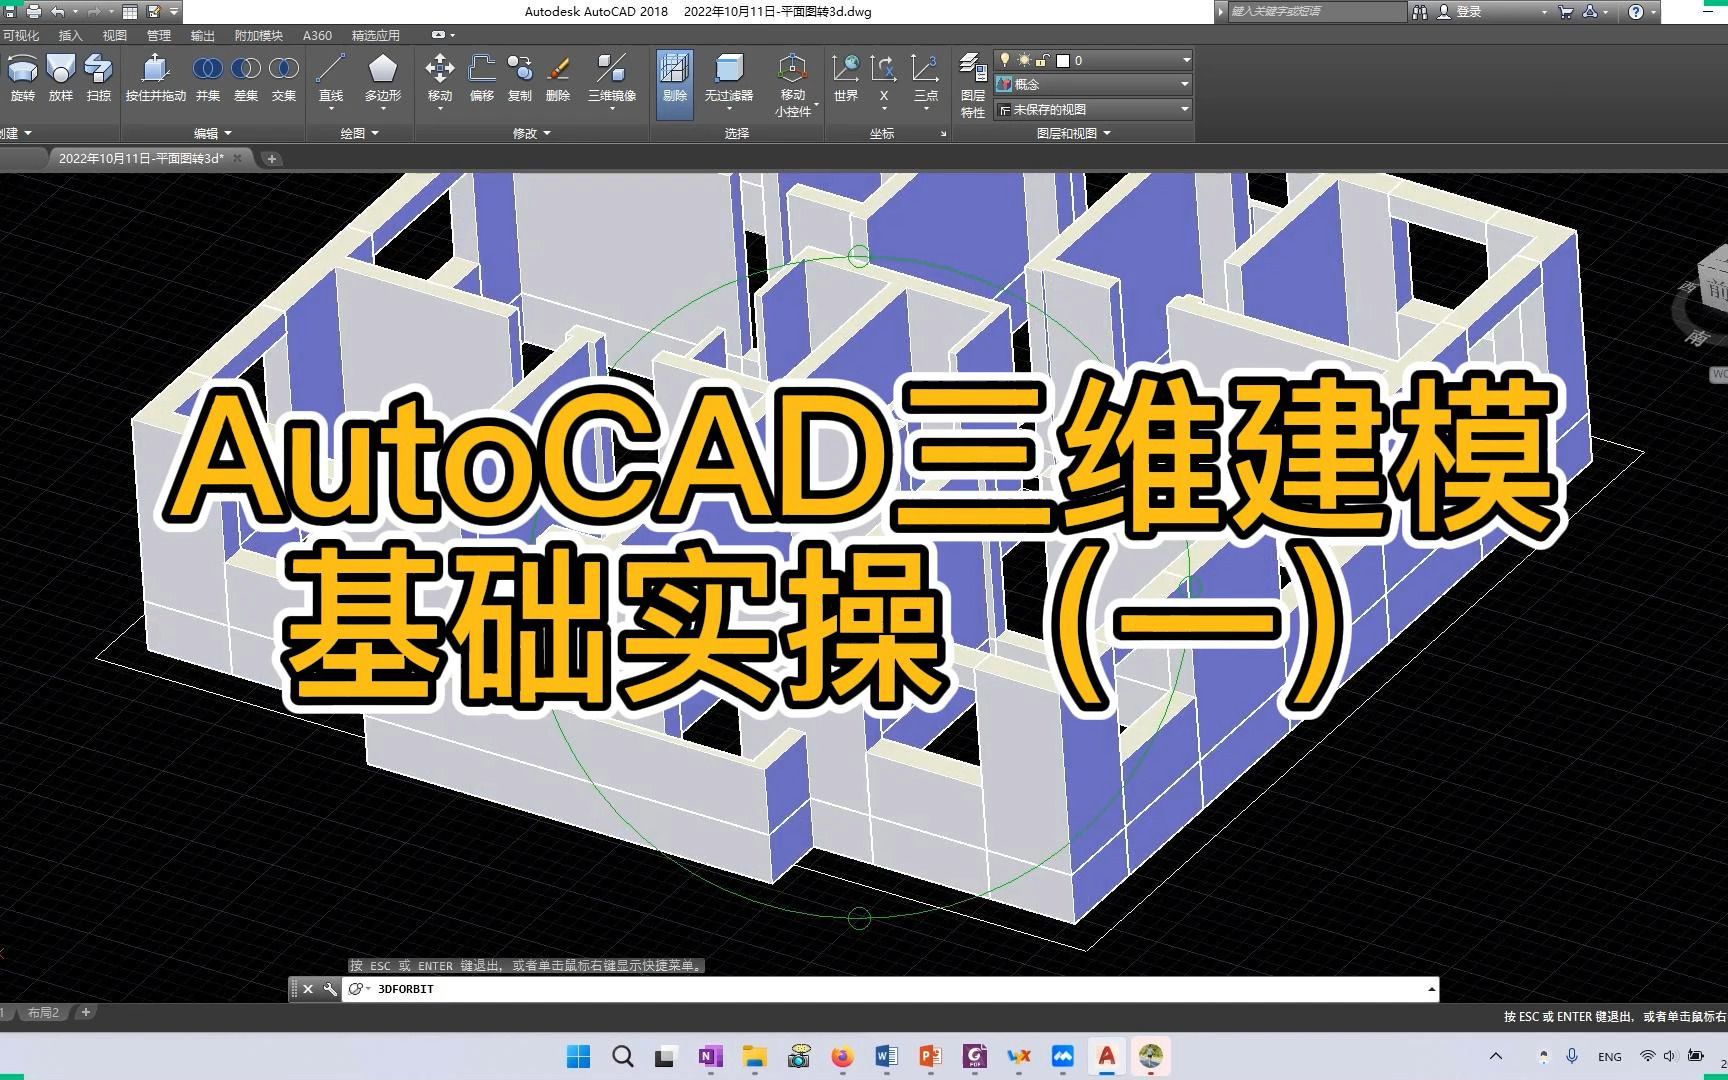The width and height of the screenshot is (1728, 1080).
Task: Open the 插入 ribbon tab
Action: pos(68,34)
